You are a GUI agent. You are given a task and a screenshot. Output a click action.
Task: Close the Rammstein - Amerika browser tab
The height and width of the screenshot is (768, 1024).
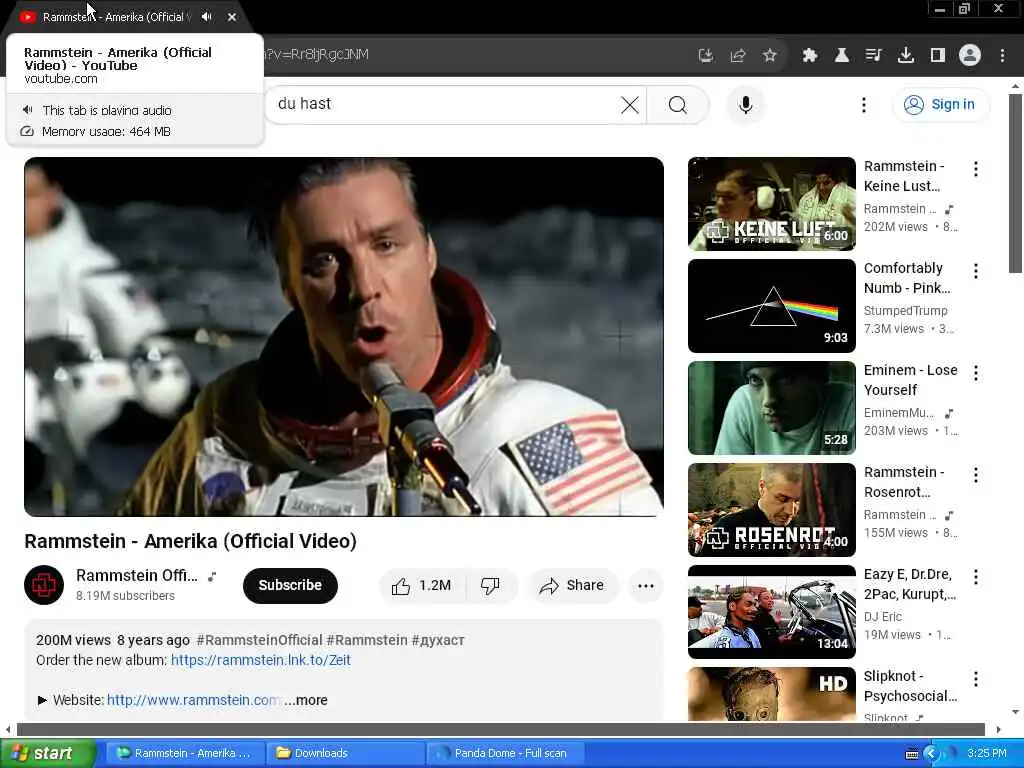coord(232,17)
